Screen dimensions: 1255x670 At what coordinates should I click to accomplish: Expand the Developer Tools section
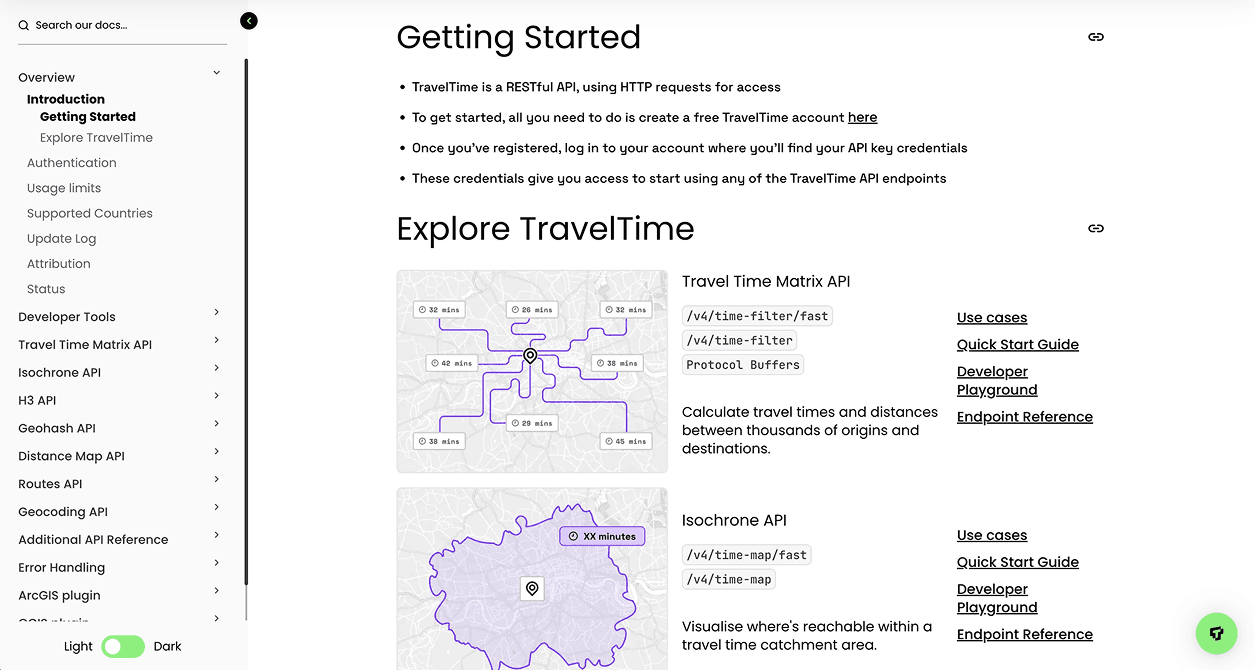pos(216,313)
